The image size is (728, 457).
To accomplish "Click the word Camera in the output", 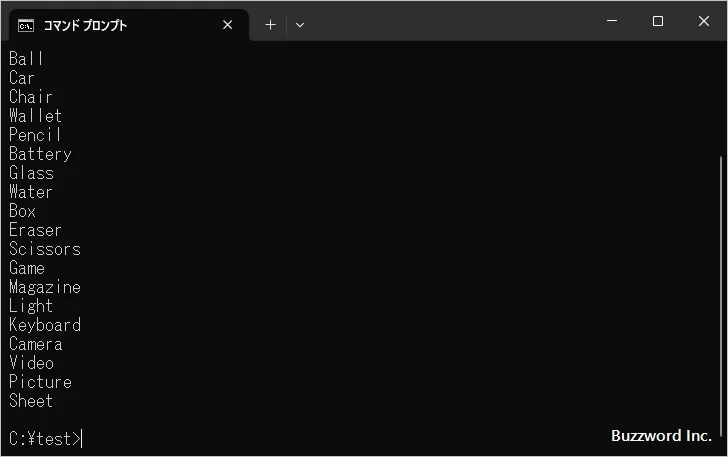I will coord(36,344).
